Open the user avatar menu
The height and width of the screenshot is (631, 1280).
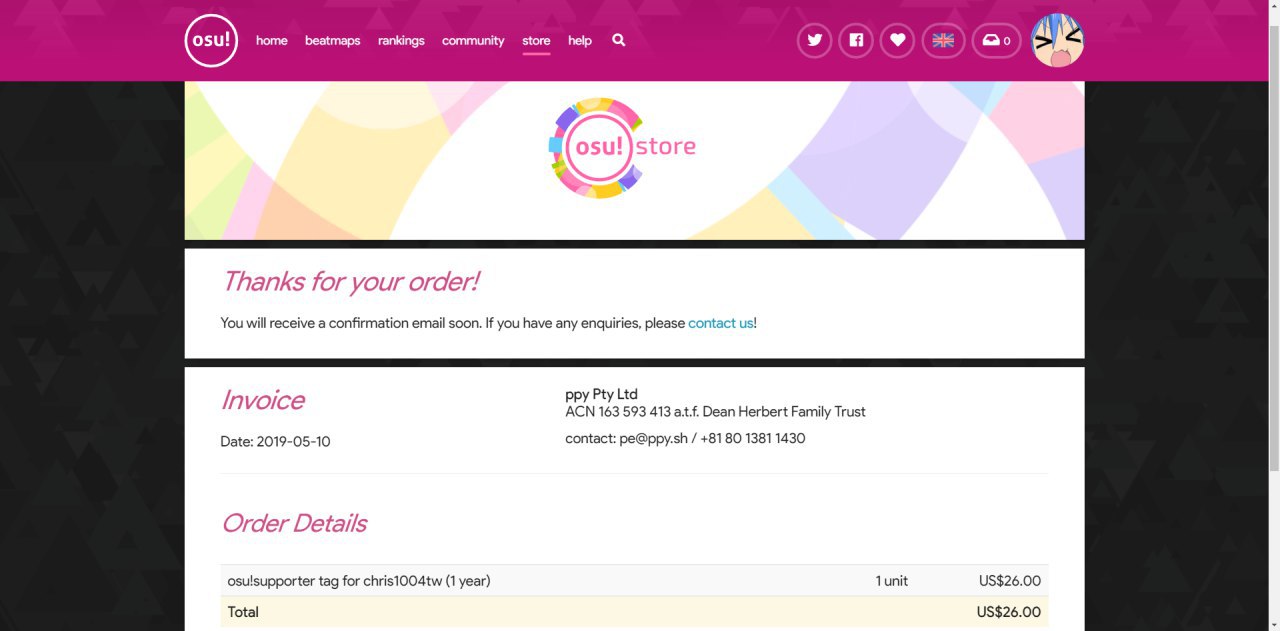(1057, 41)
